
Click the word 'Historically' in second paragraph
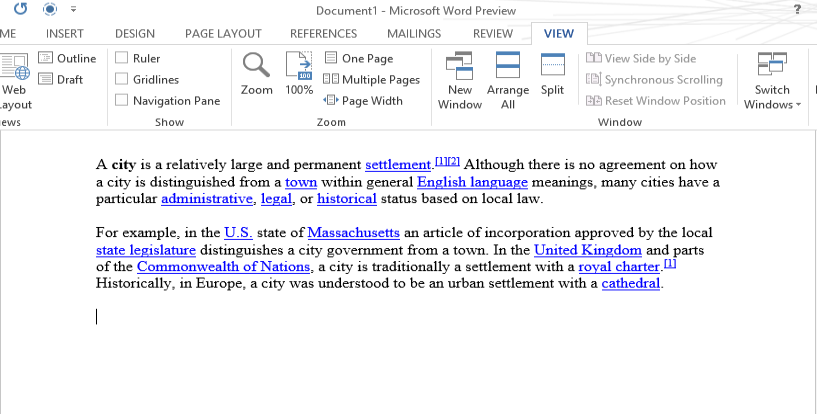tap(133, 284)
